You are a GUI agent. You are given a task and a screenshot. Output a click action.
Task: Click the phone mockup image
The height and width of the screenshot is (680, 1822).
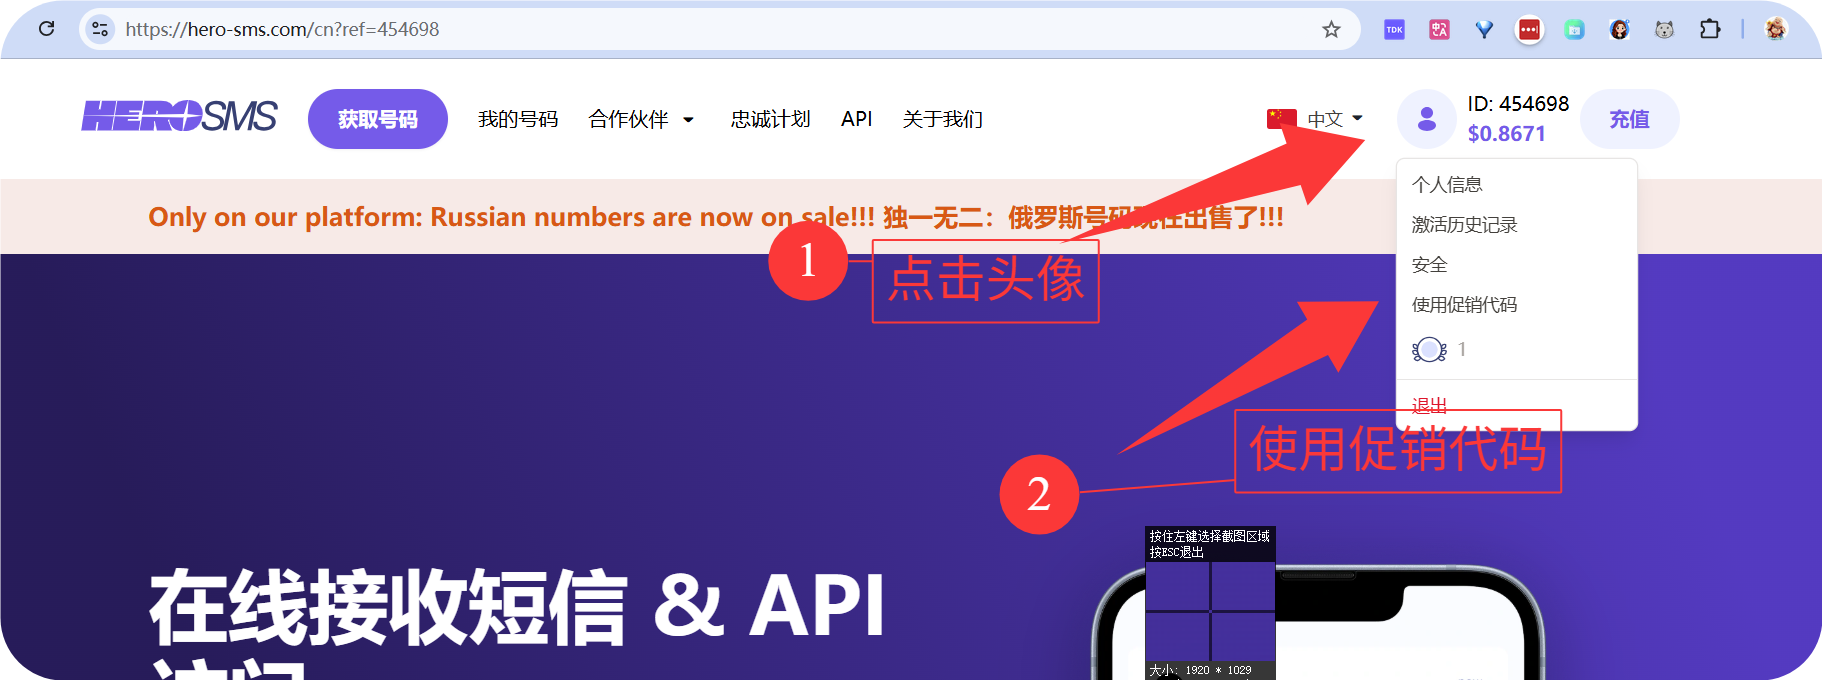(1320, 622)
